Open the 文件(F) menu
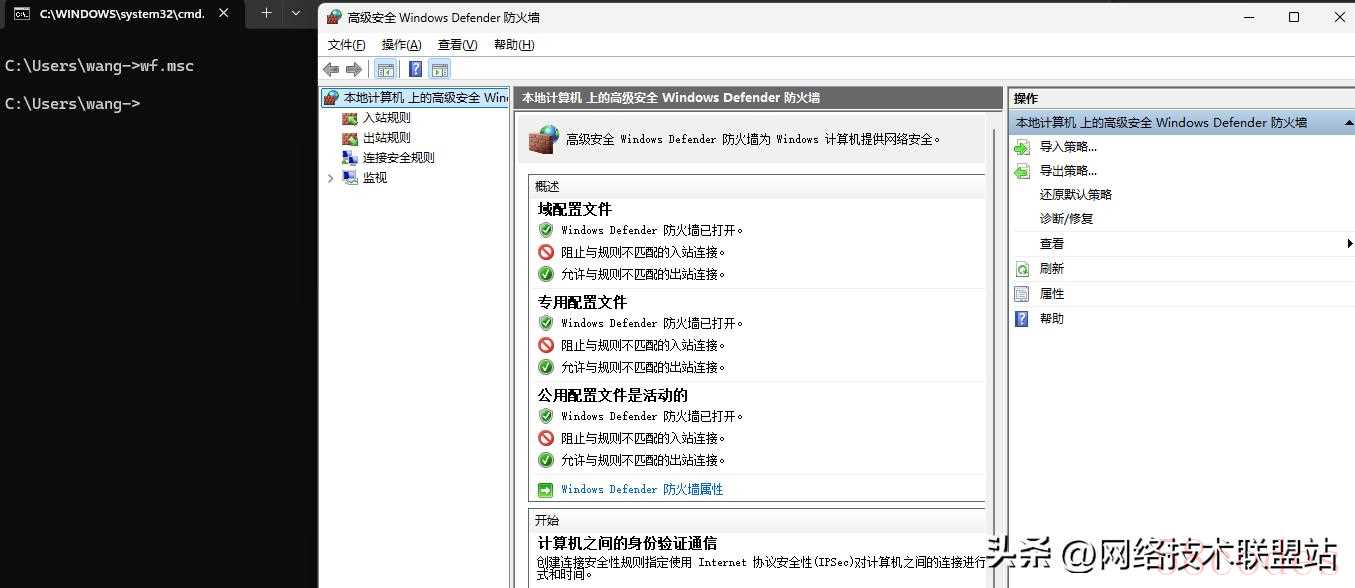The image size is (1355, 588). (x=346, y=45)
